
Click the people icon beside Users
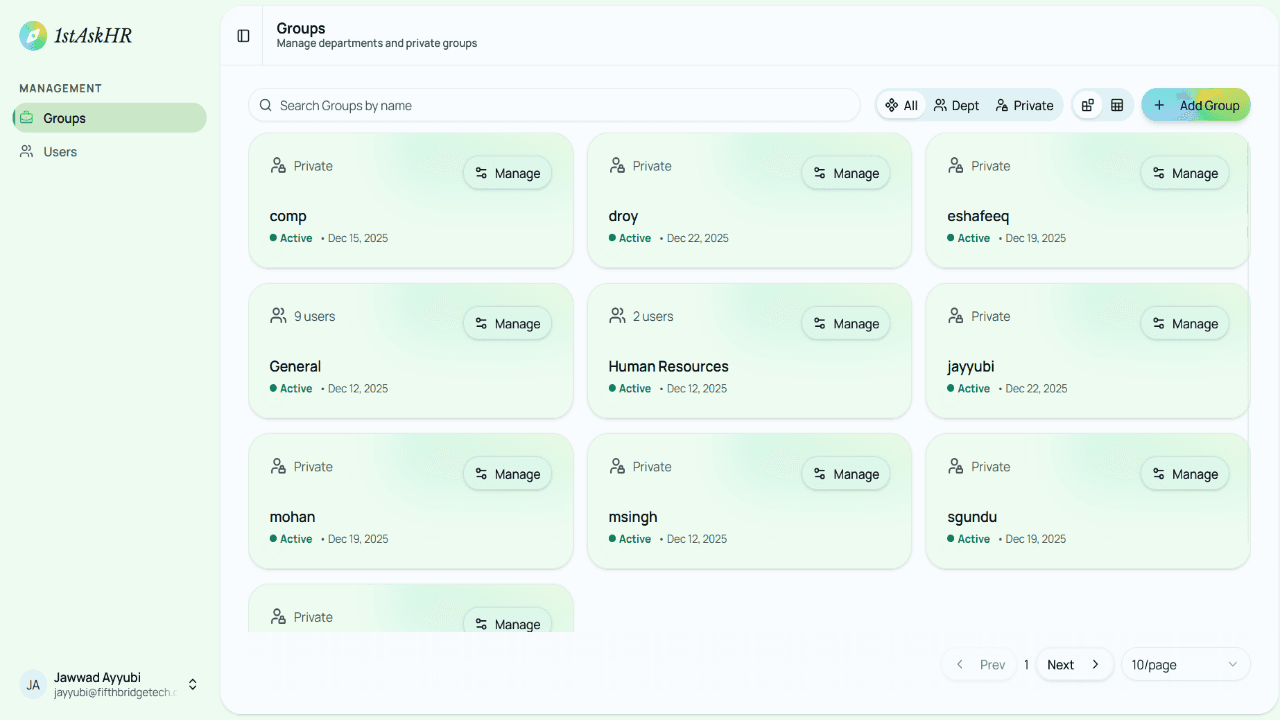pyautogui.click(x=26, y=151)
